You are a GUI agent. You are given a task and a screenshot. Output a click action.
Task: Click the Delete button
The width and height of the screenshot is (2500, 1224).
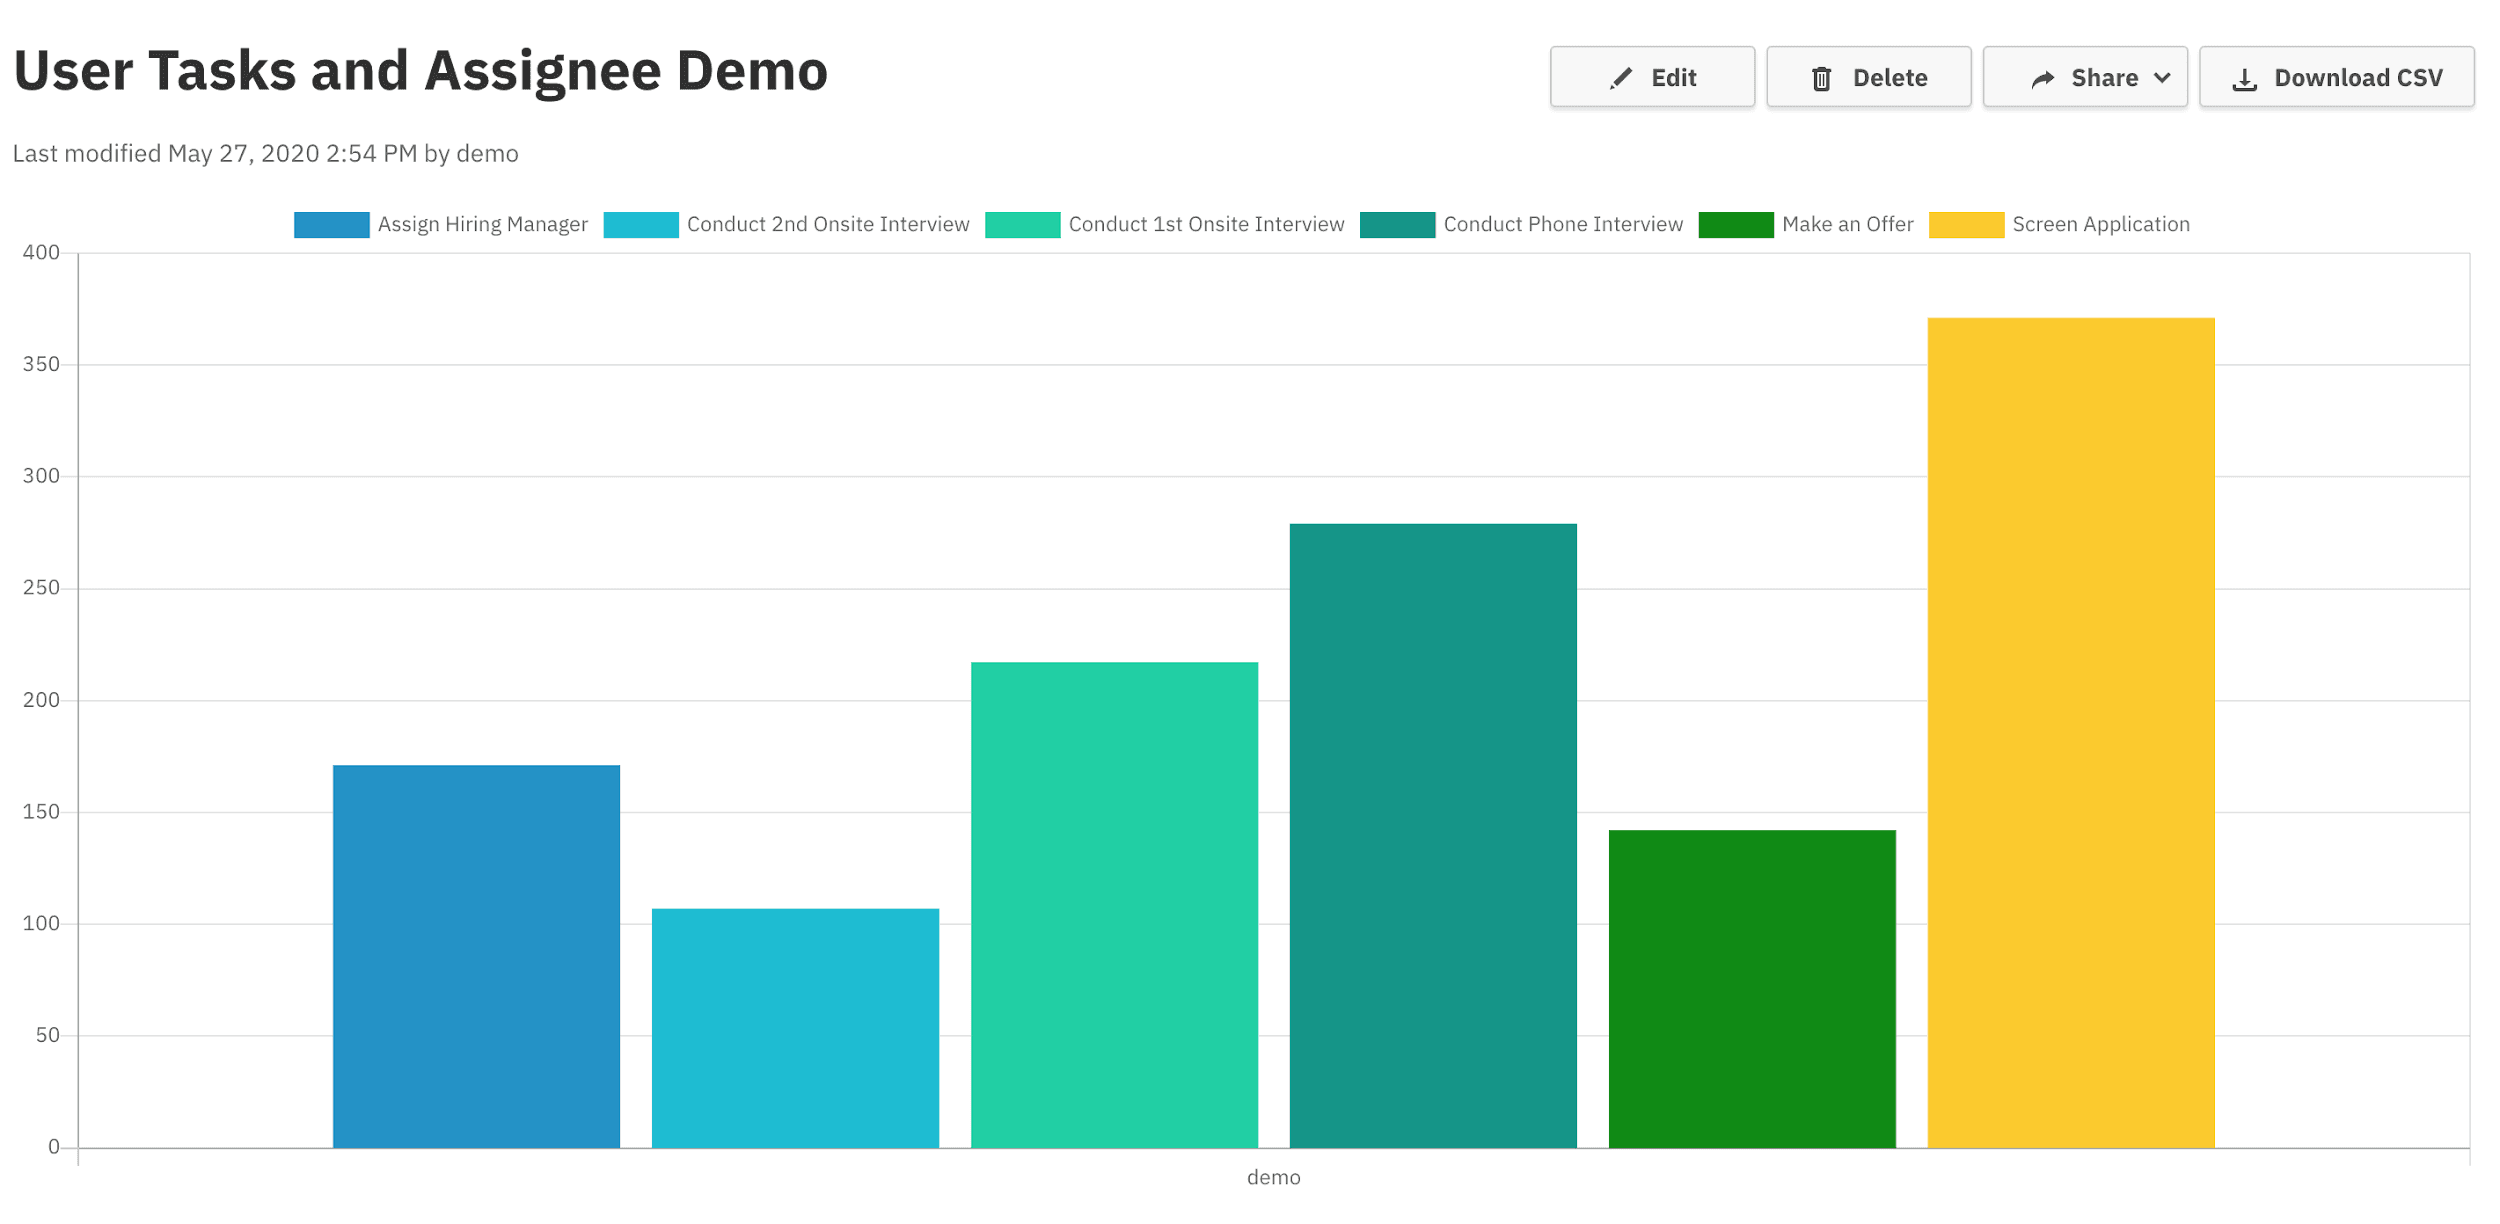click(1868, 77)
